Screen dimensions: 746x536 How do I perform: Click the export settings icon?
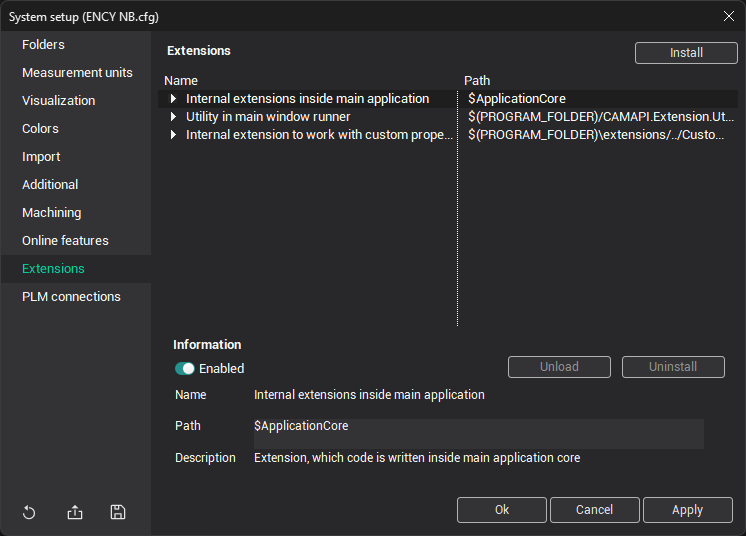coord(75,512)
